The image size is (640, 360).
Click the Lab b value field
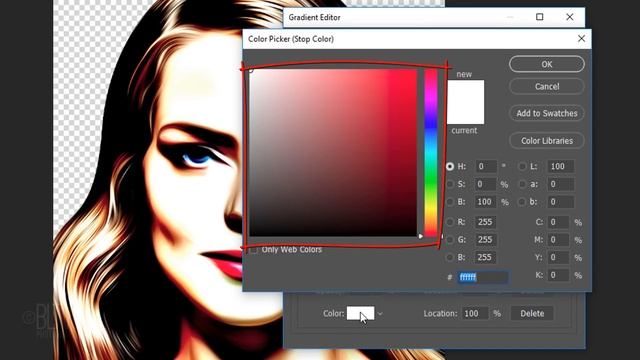561,202
